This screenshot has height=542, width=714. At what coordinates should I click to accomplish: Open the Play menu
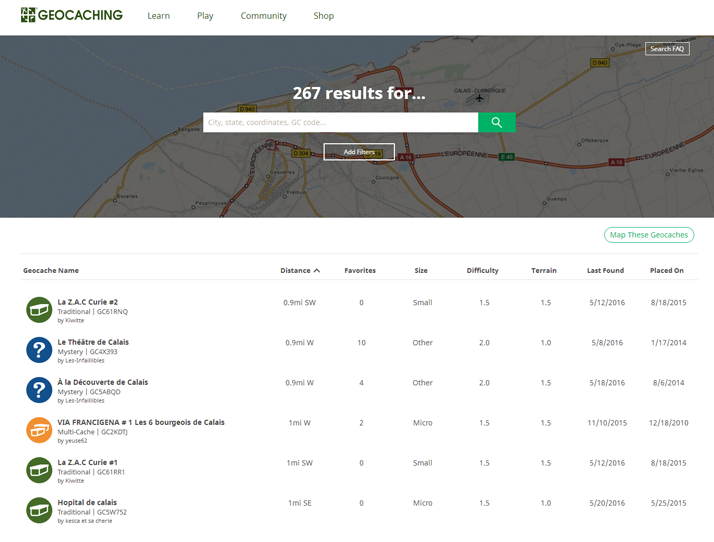pos(205,16)
